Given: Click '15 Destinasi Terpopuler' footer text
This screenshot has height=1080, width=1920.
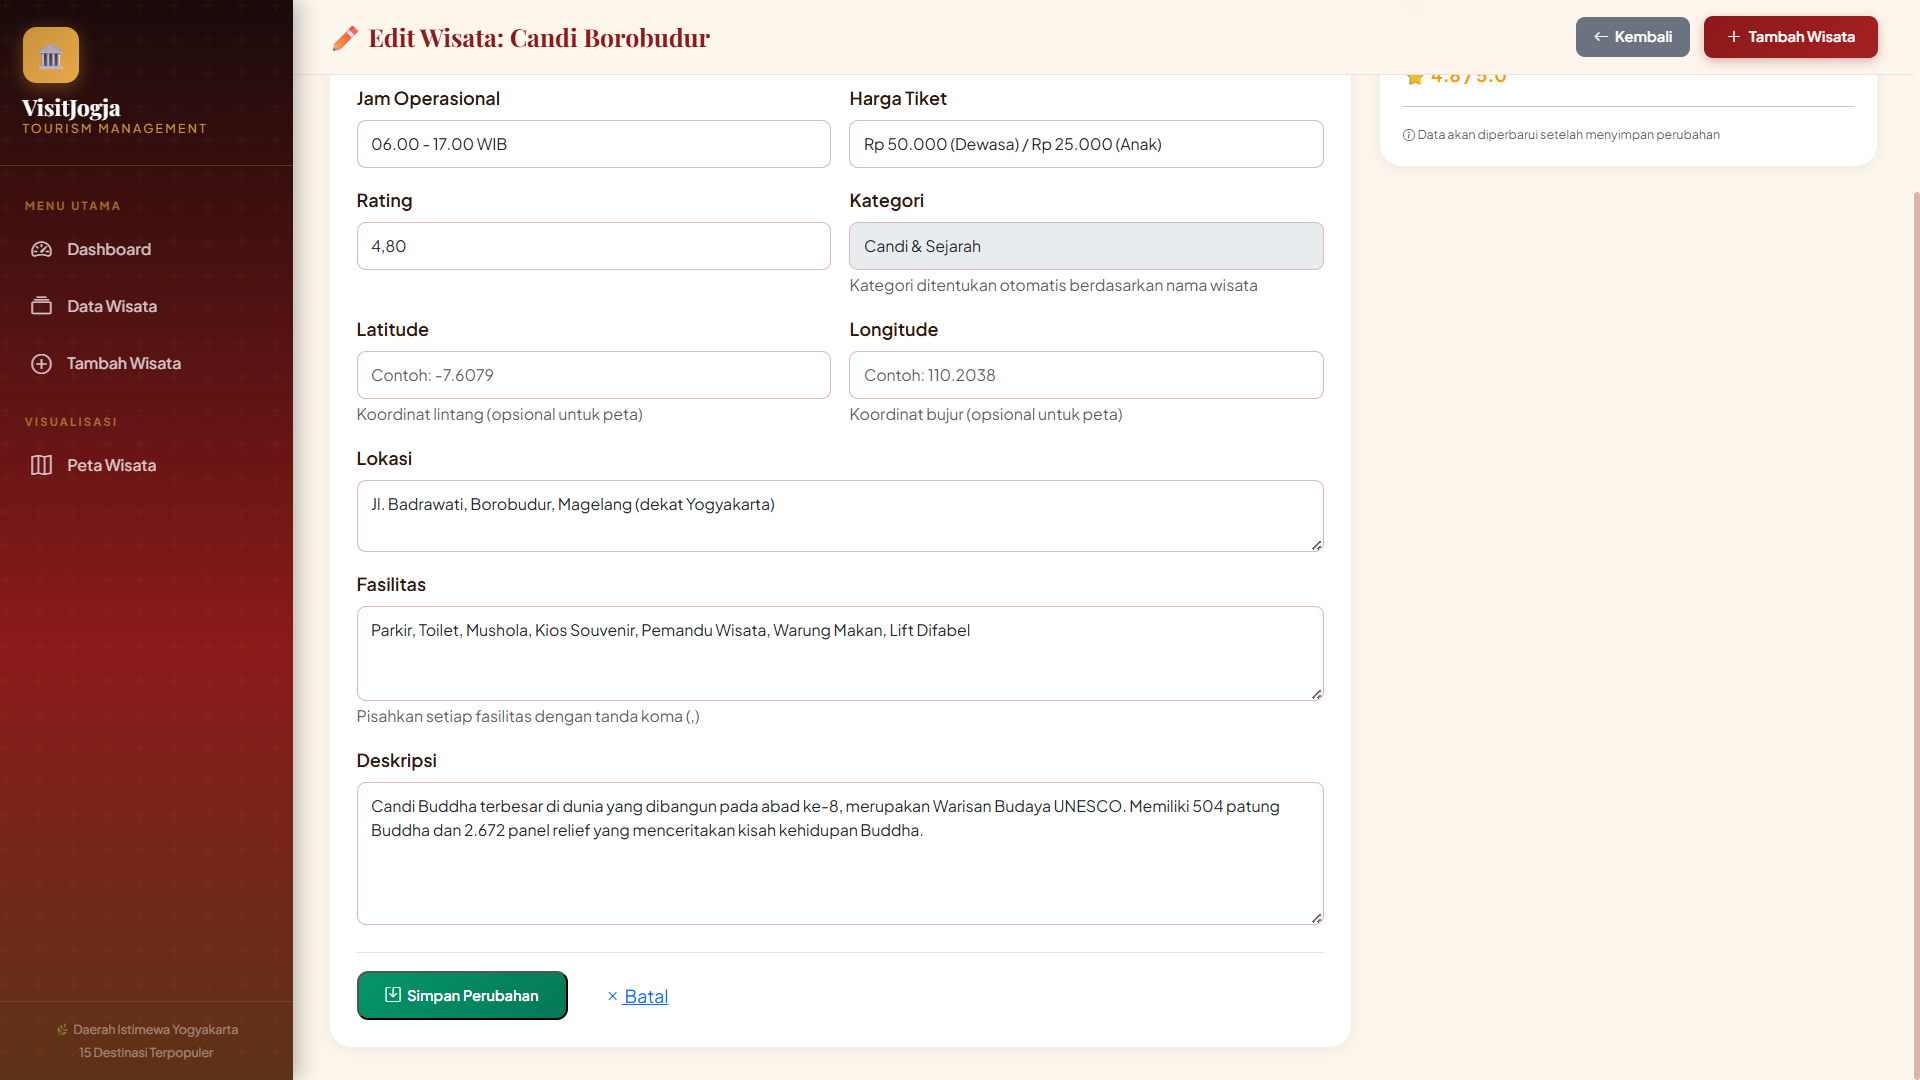Looking at the screenshot, I should (x=146, y=1053).
